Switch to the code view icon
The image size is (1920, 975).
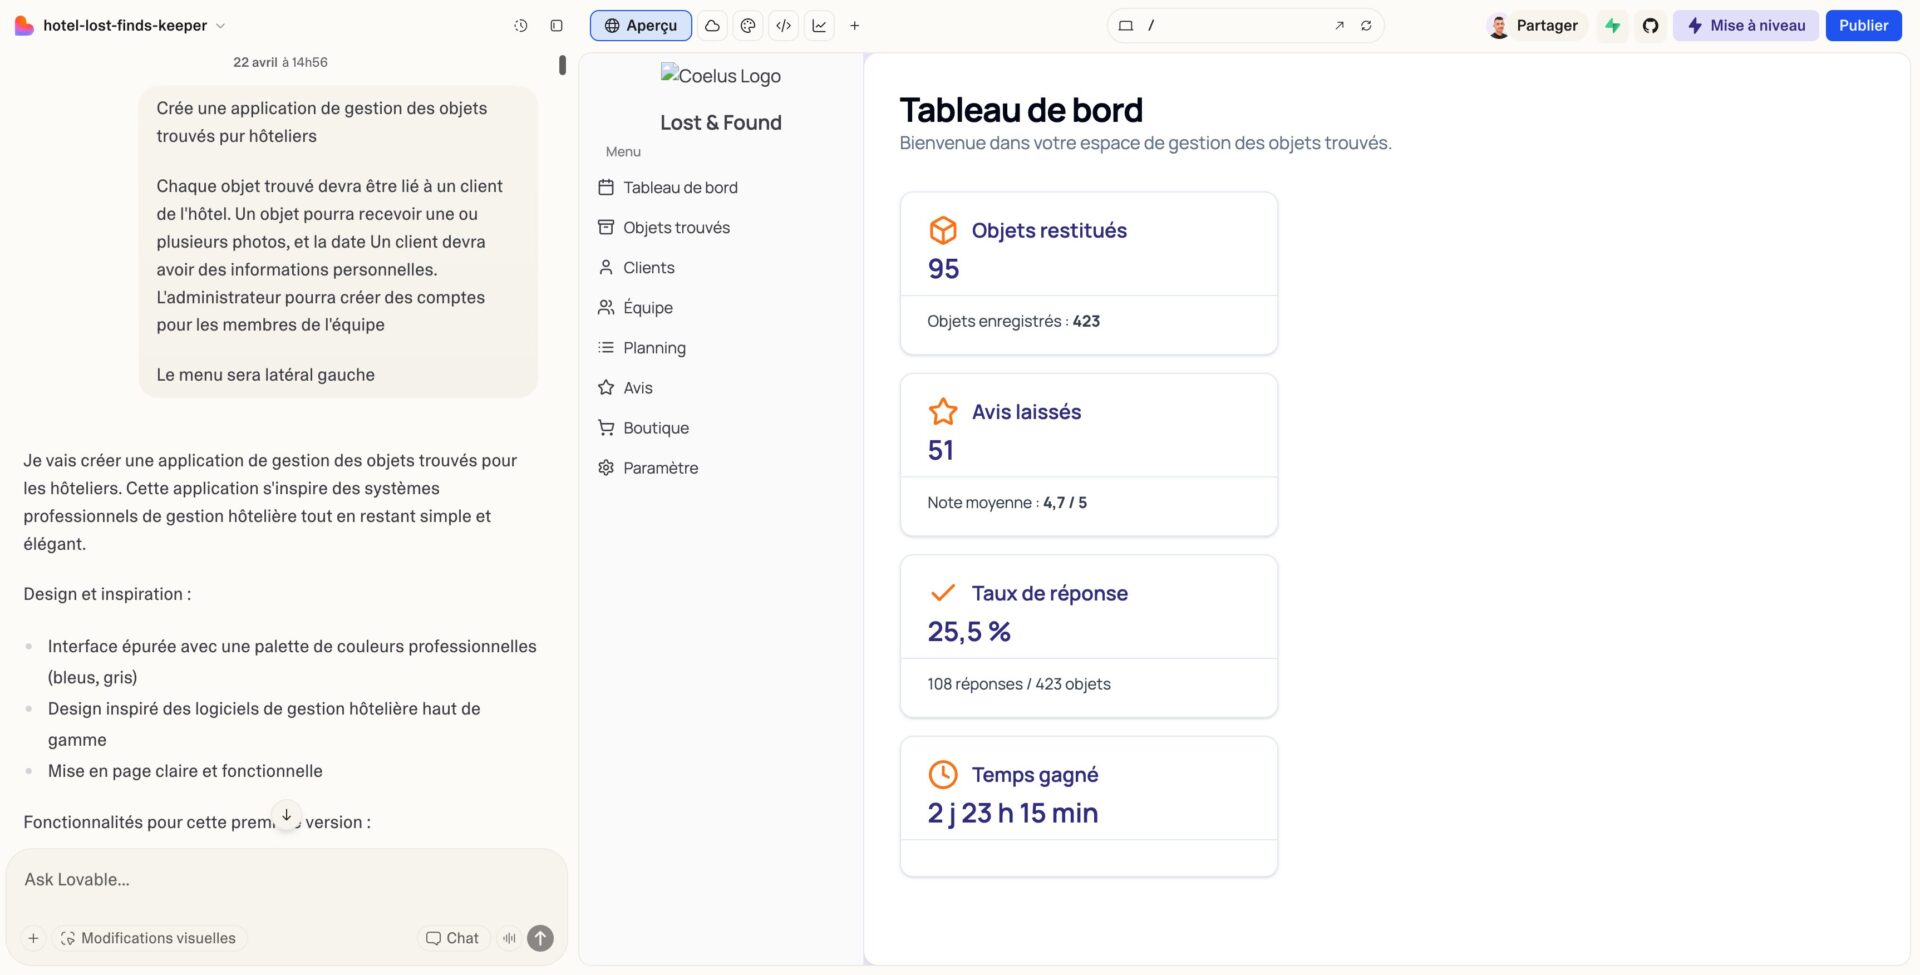(x=784, y=26)
